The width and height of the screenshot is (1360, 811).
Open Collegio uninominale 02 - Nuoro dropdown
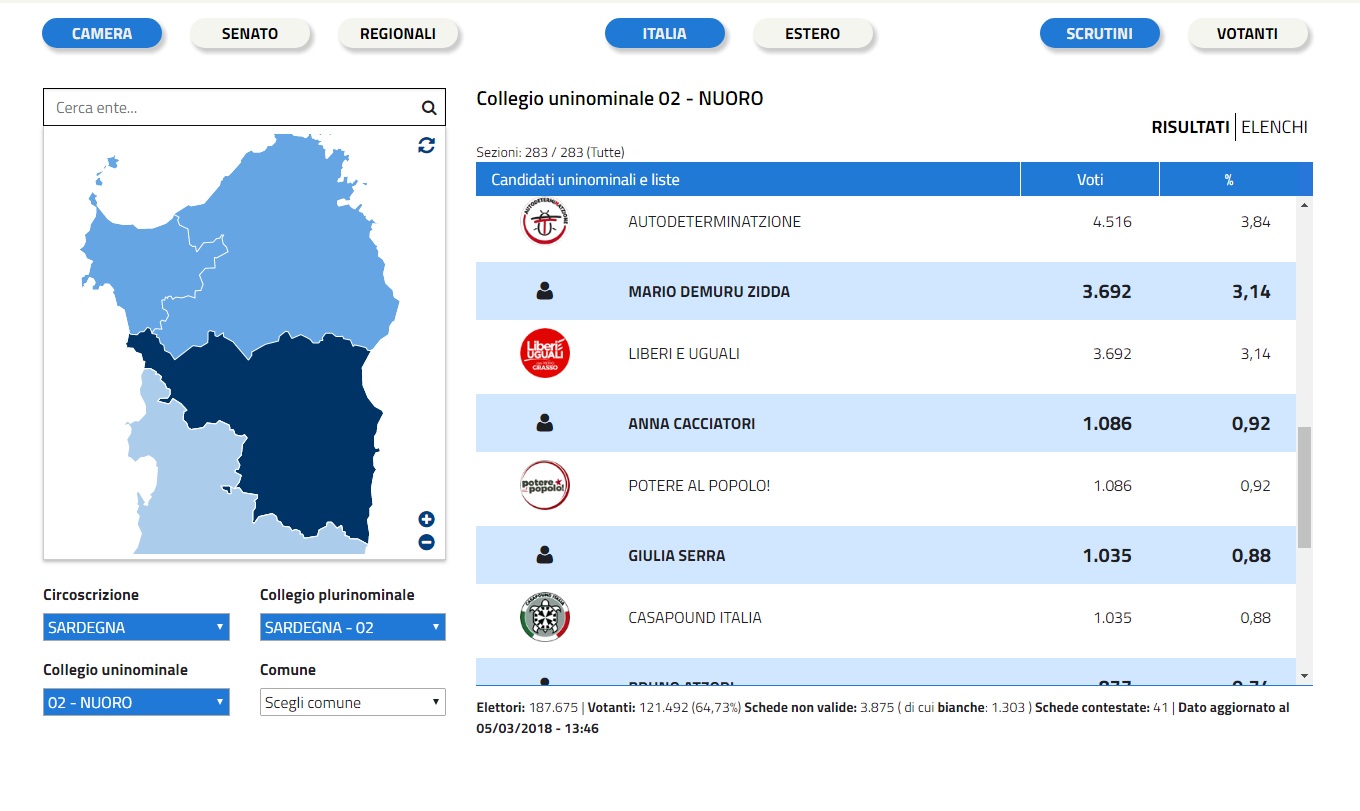click(136, 702)
